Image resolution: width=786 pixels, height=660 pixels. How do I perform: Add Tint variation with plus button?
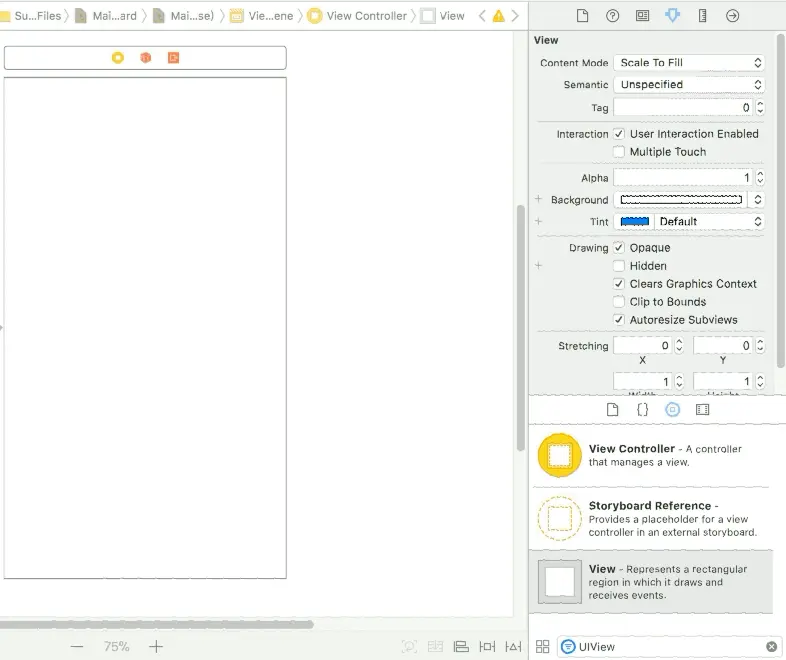click(x=538, y=221)
